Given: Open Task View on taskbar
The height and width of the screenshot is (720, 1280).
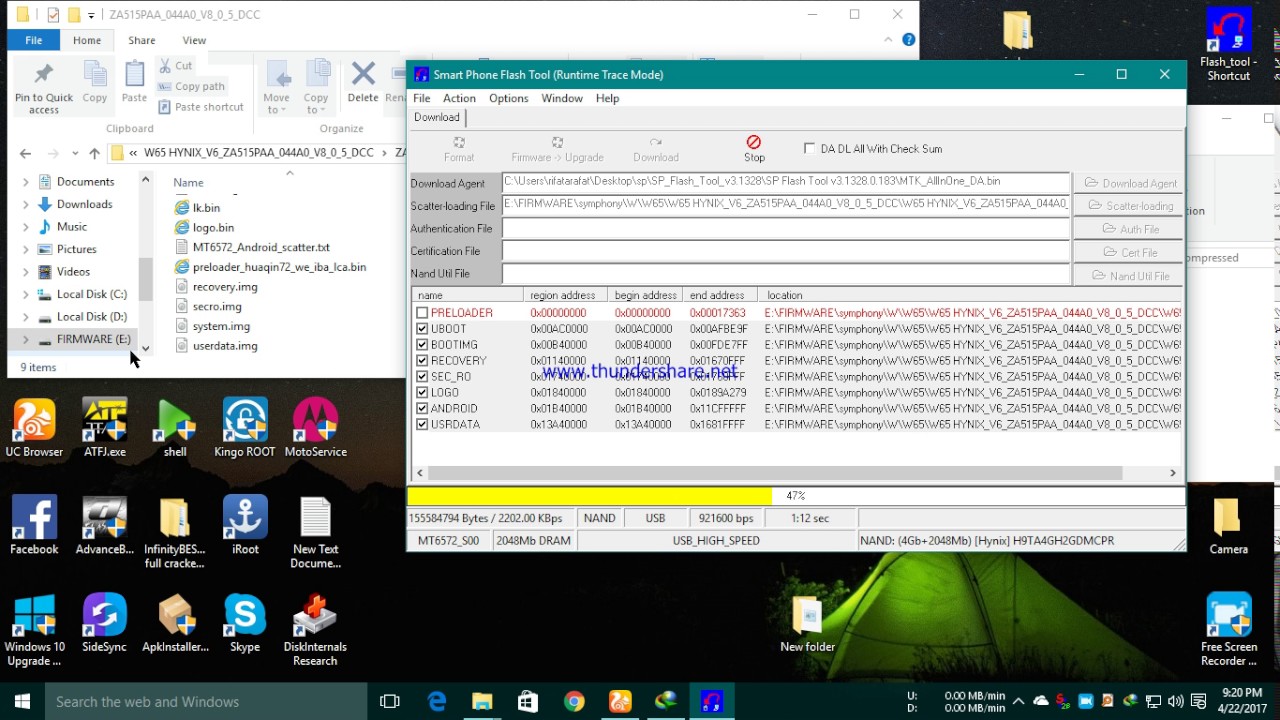Looking at the screenshot, I should coord(390,702).
